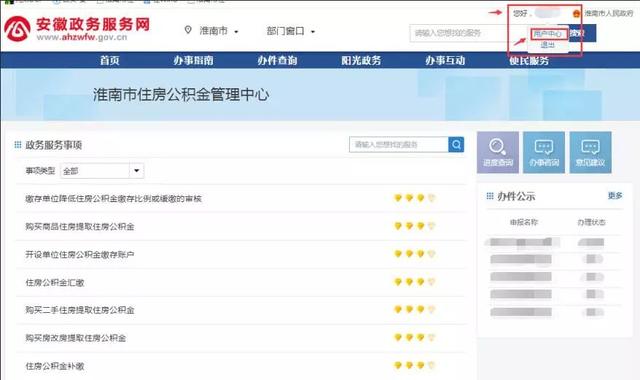The height and width of the screenshot is (380, 640).
Task: Focus the 政务服务事项 search input field
Action: coord(399,144)
